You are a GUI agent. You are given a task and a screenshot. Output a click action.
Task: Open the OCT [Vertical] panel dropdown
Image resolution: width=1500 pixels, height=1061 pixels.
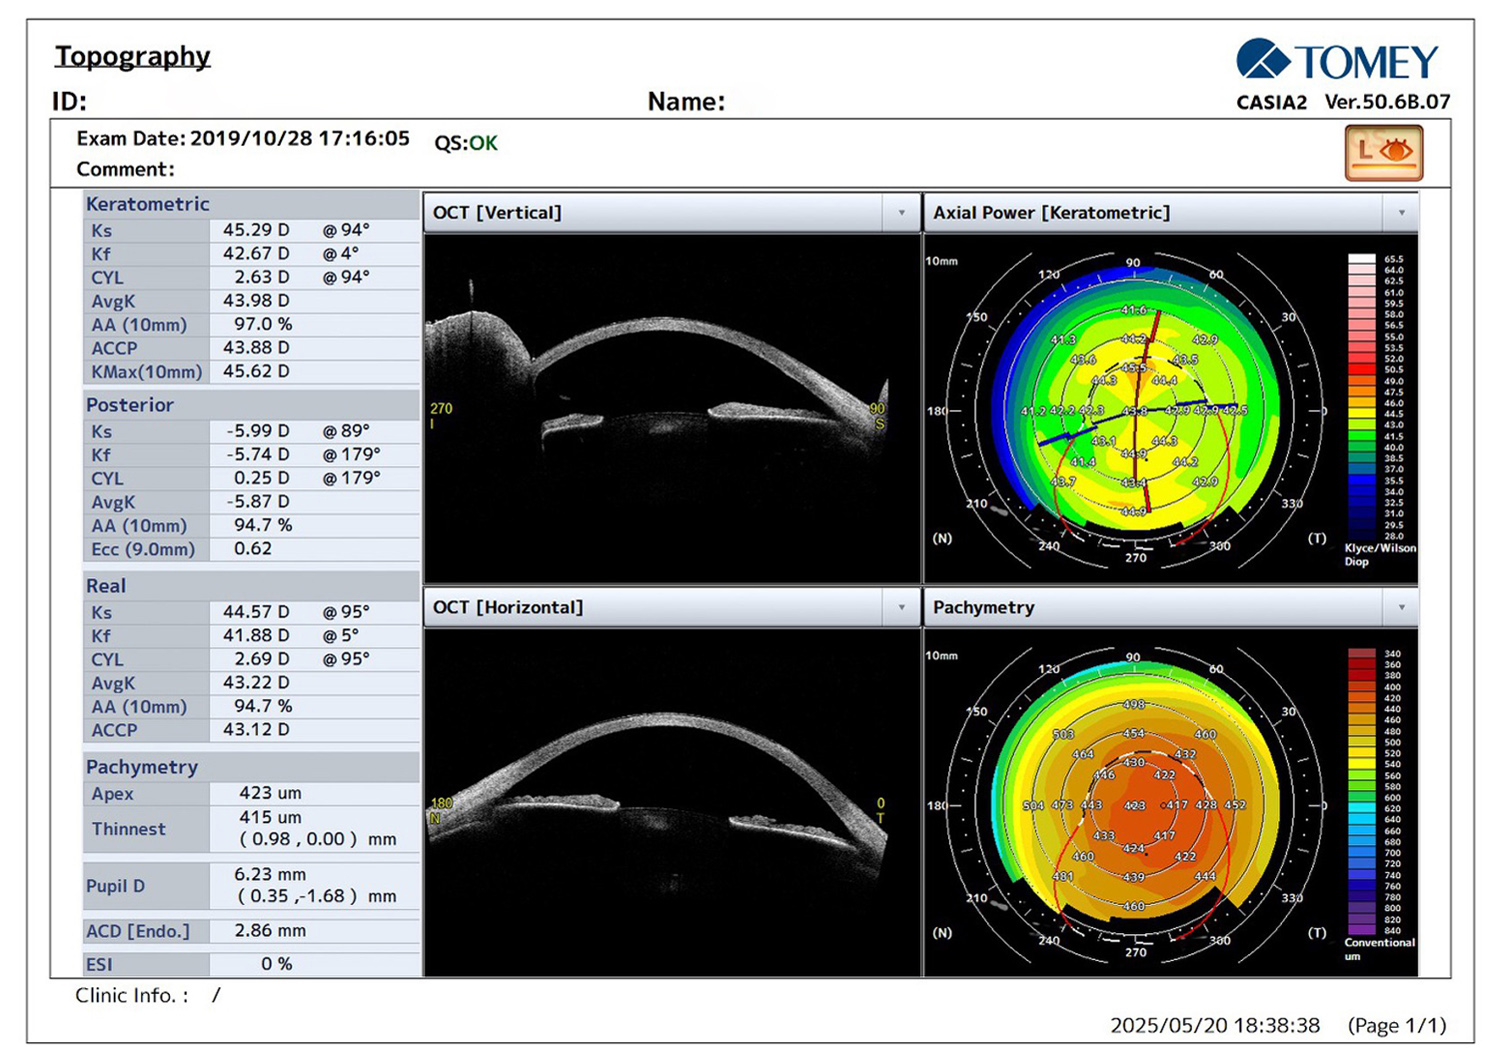pyautogui.click(x=901, y=213)
